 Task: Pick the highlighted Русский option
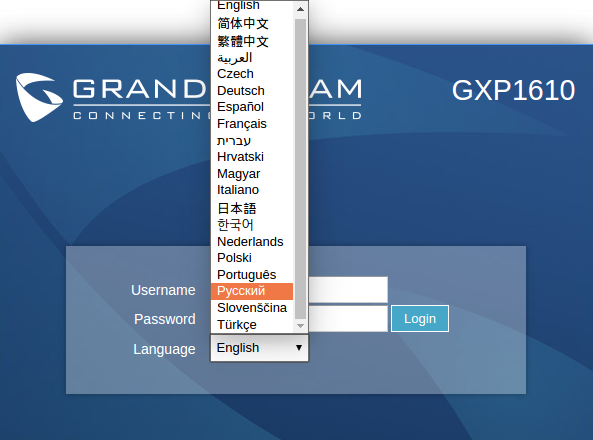coord(252,291)
